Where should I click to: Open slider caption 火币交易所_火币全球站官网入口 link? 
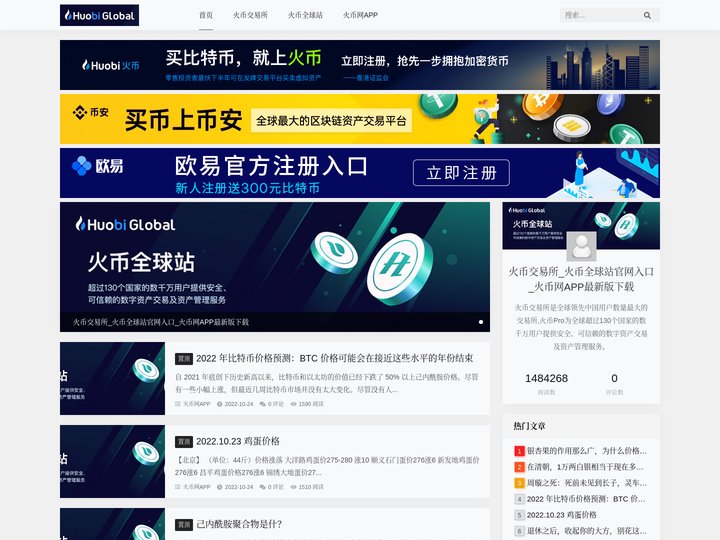click(161, 322)
